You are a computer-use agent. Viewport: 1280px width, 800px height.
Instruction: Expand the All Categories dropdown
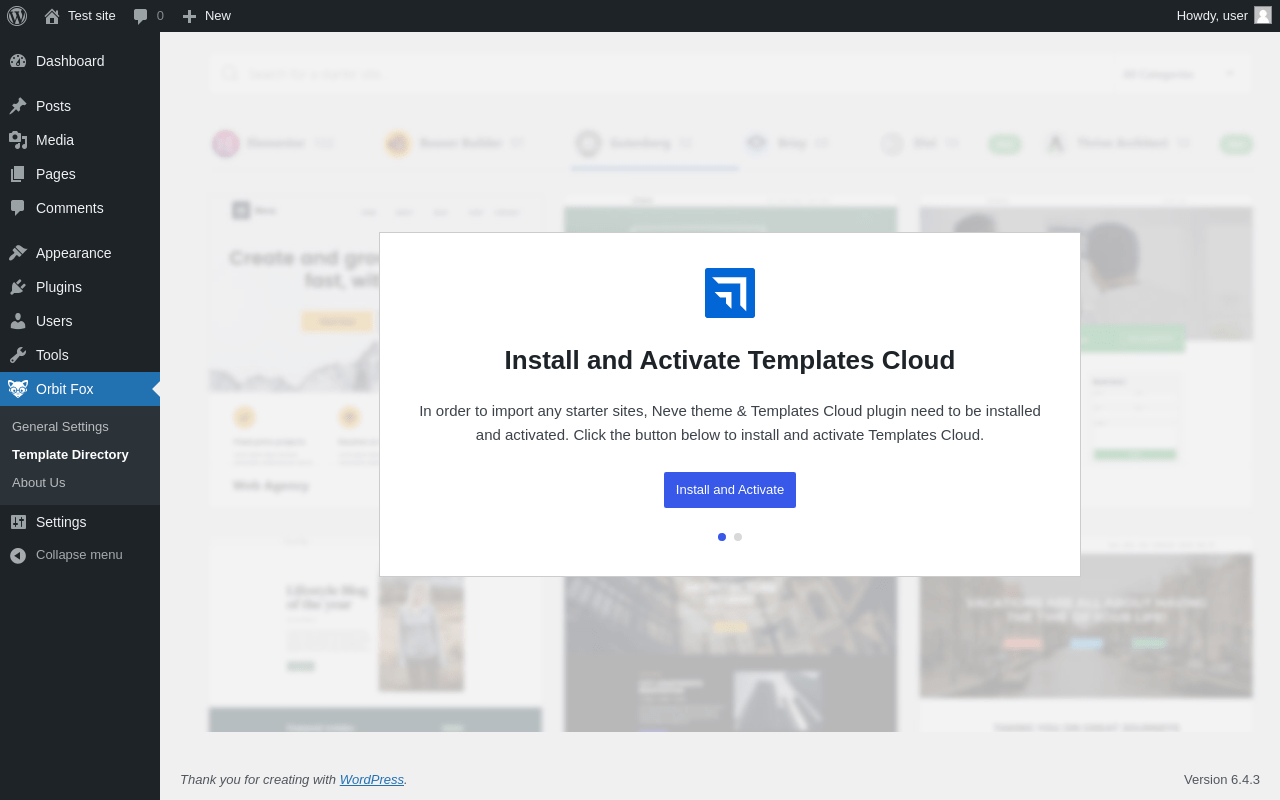tap(1178, 74)
